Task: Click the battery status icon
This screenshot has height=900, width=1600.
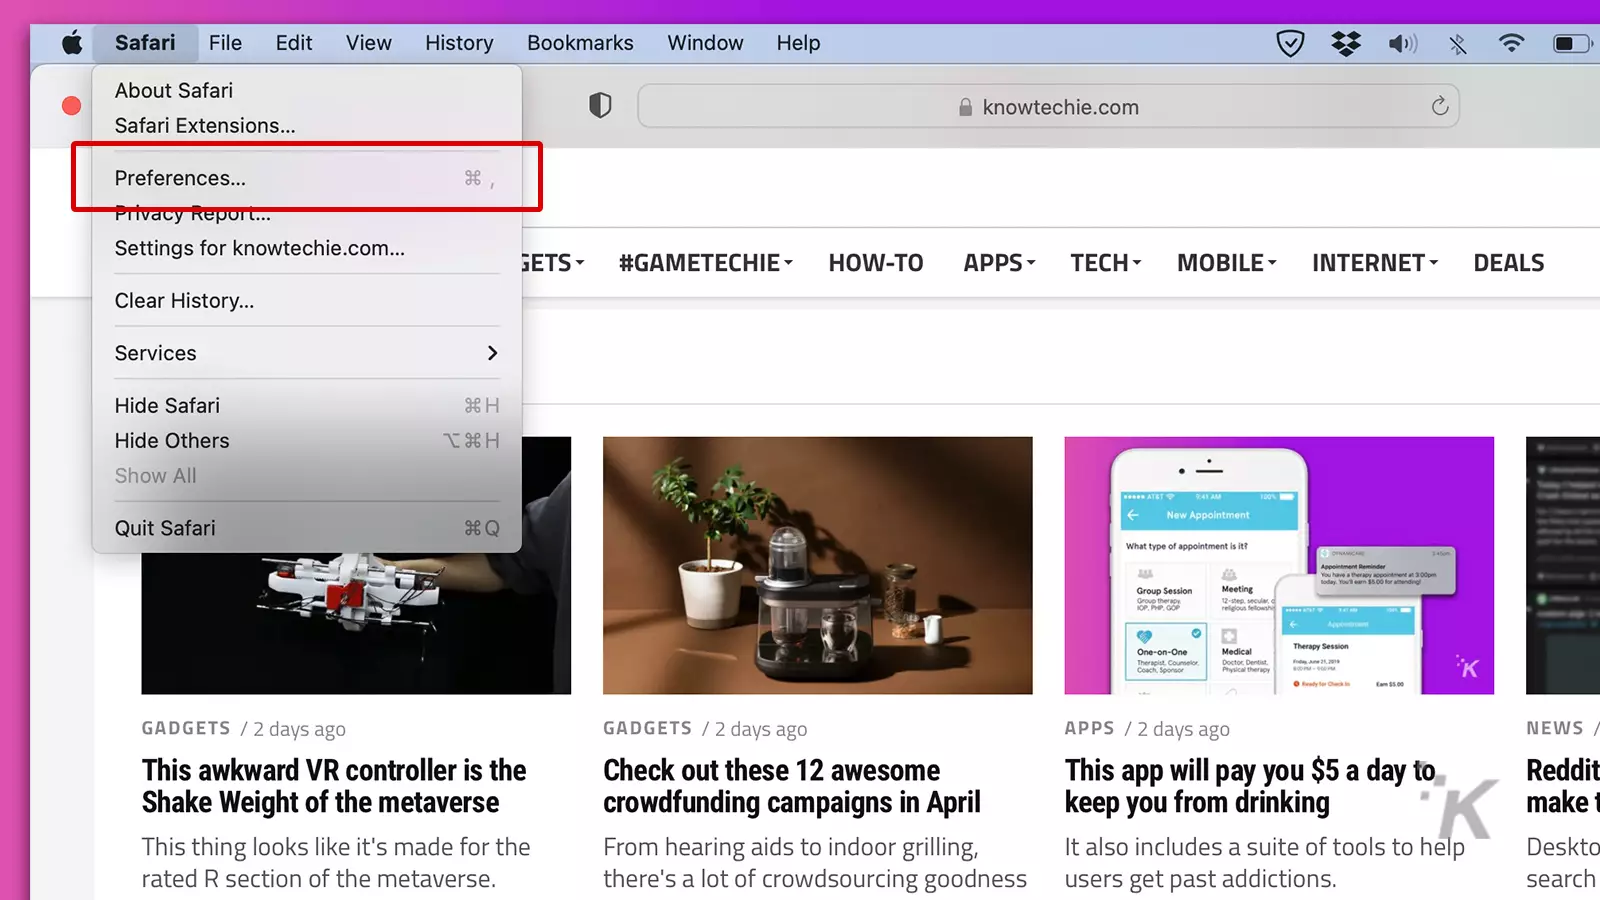Action: pos(1571,43)
